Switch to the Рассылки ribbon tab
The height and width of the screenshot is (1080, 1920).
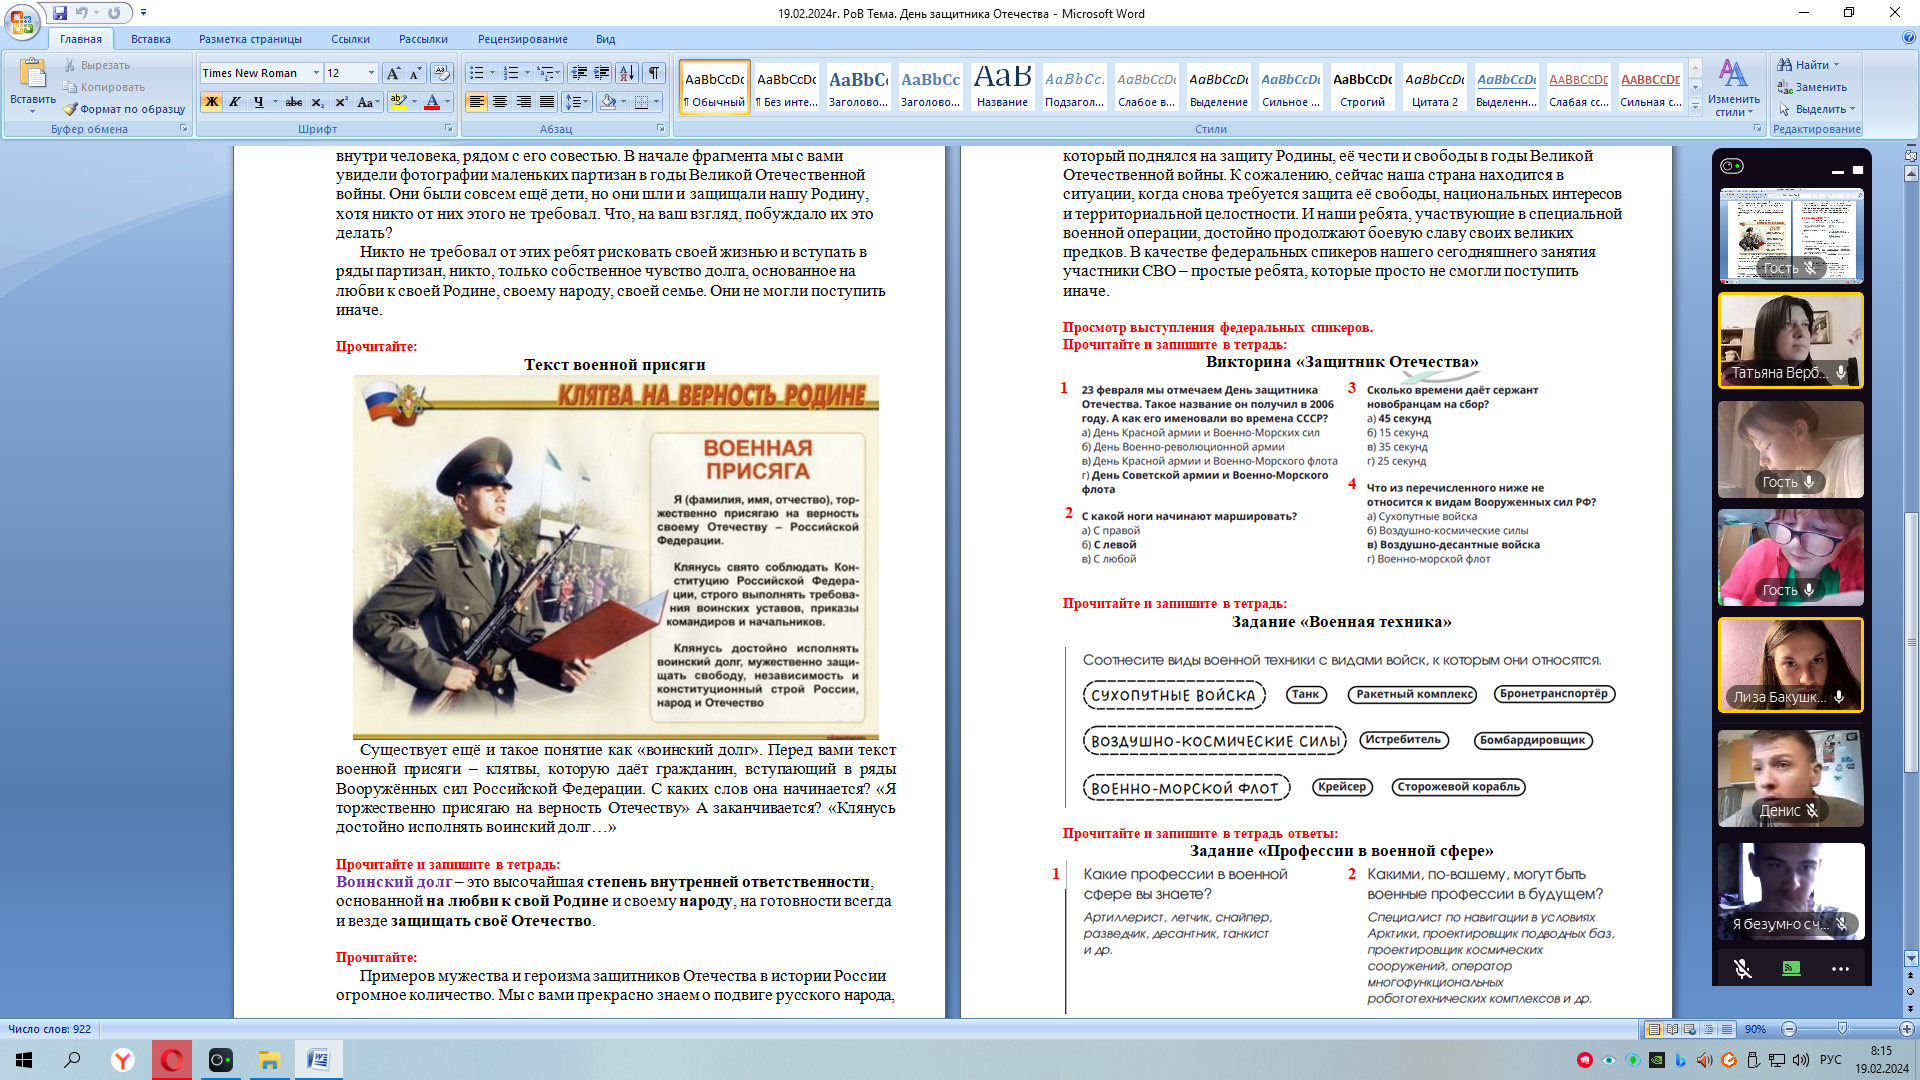(x=423, y=39)
